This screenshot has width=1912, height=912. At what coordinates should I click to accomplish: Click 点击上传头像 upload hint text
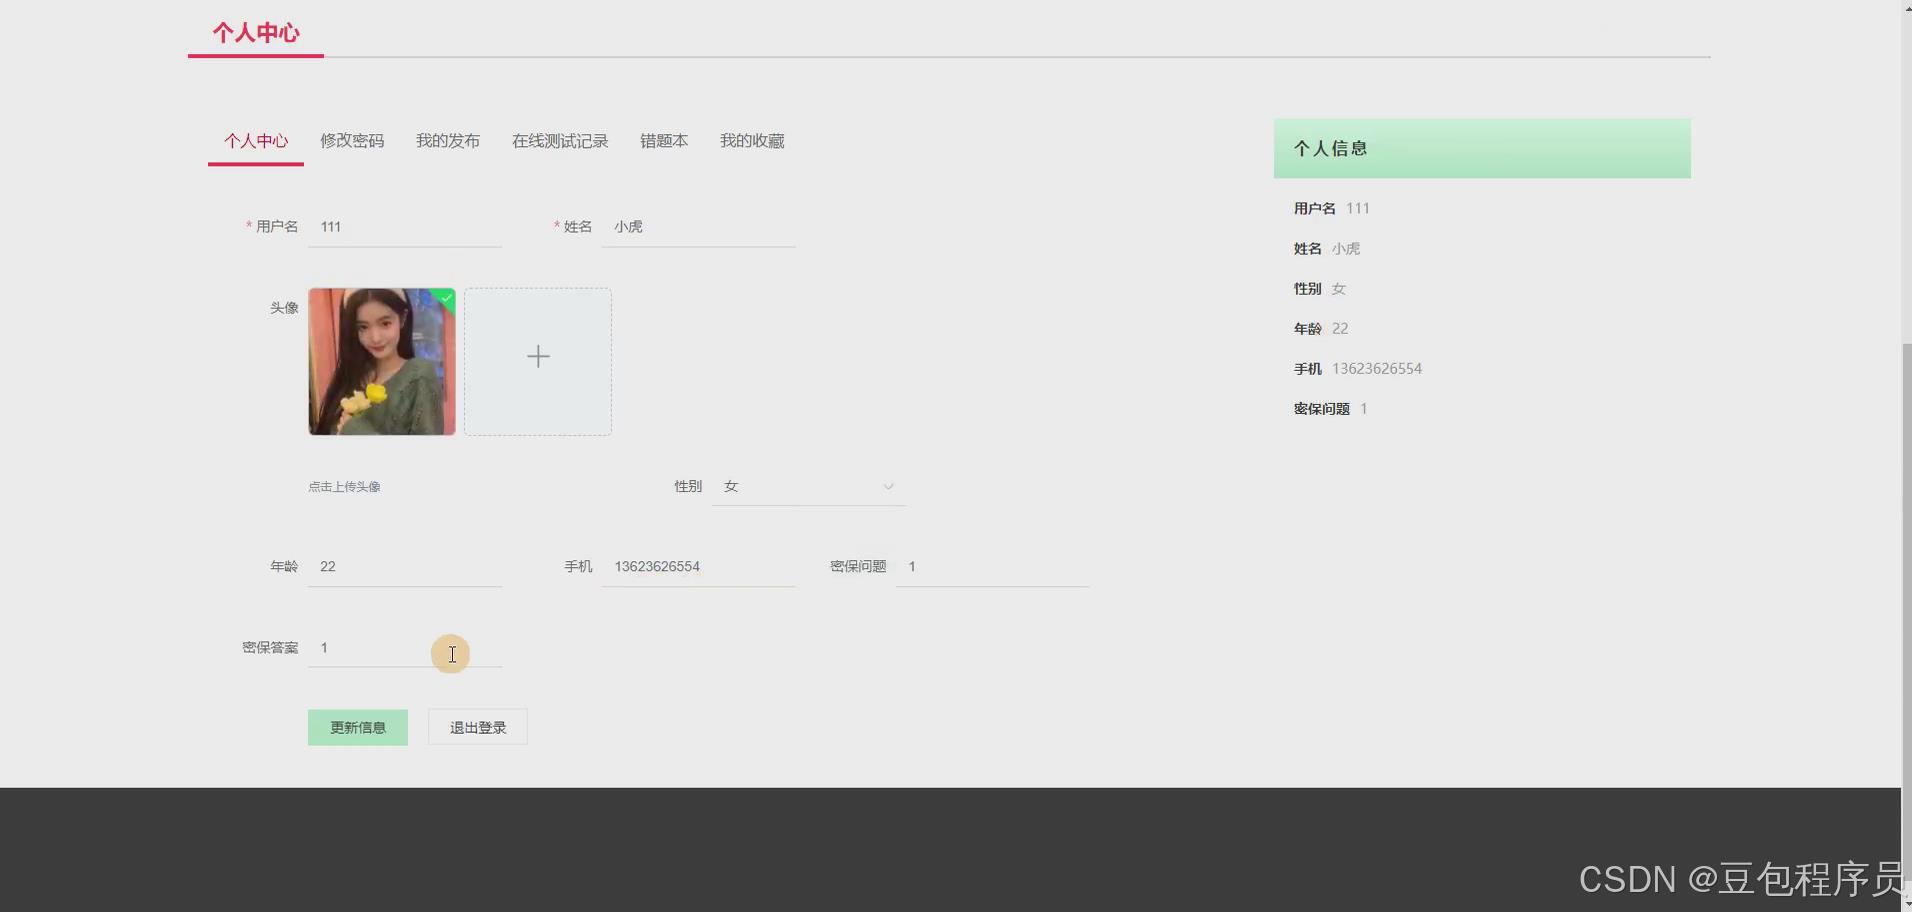tap(344, 487)
